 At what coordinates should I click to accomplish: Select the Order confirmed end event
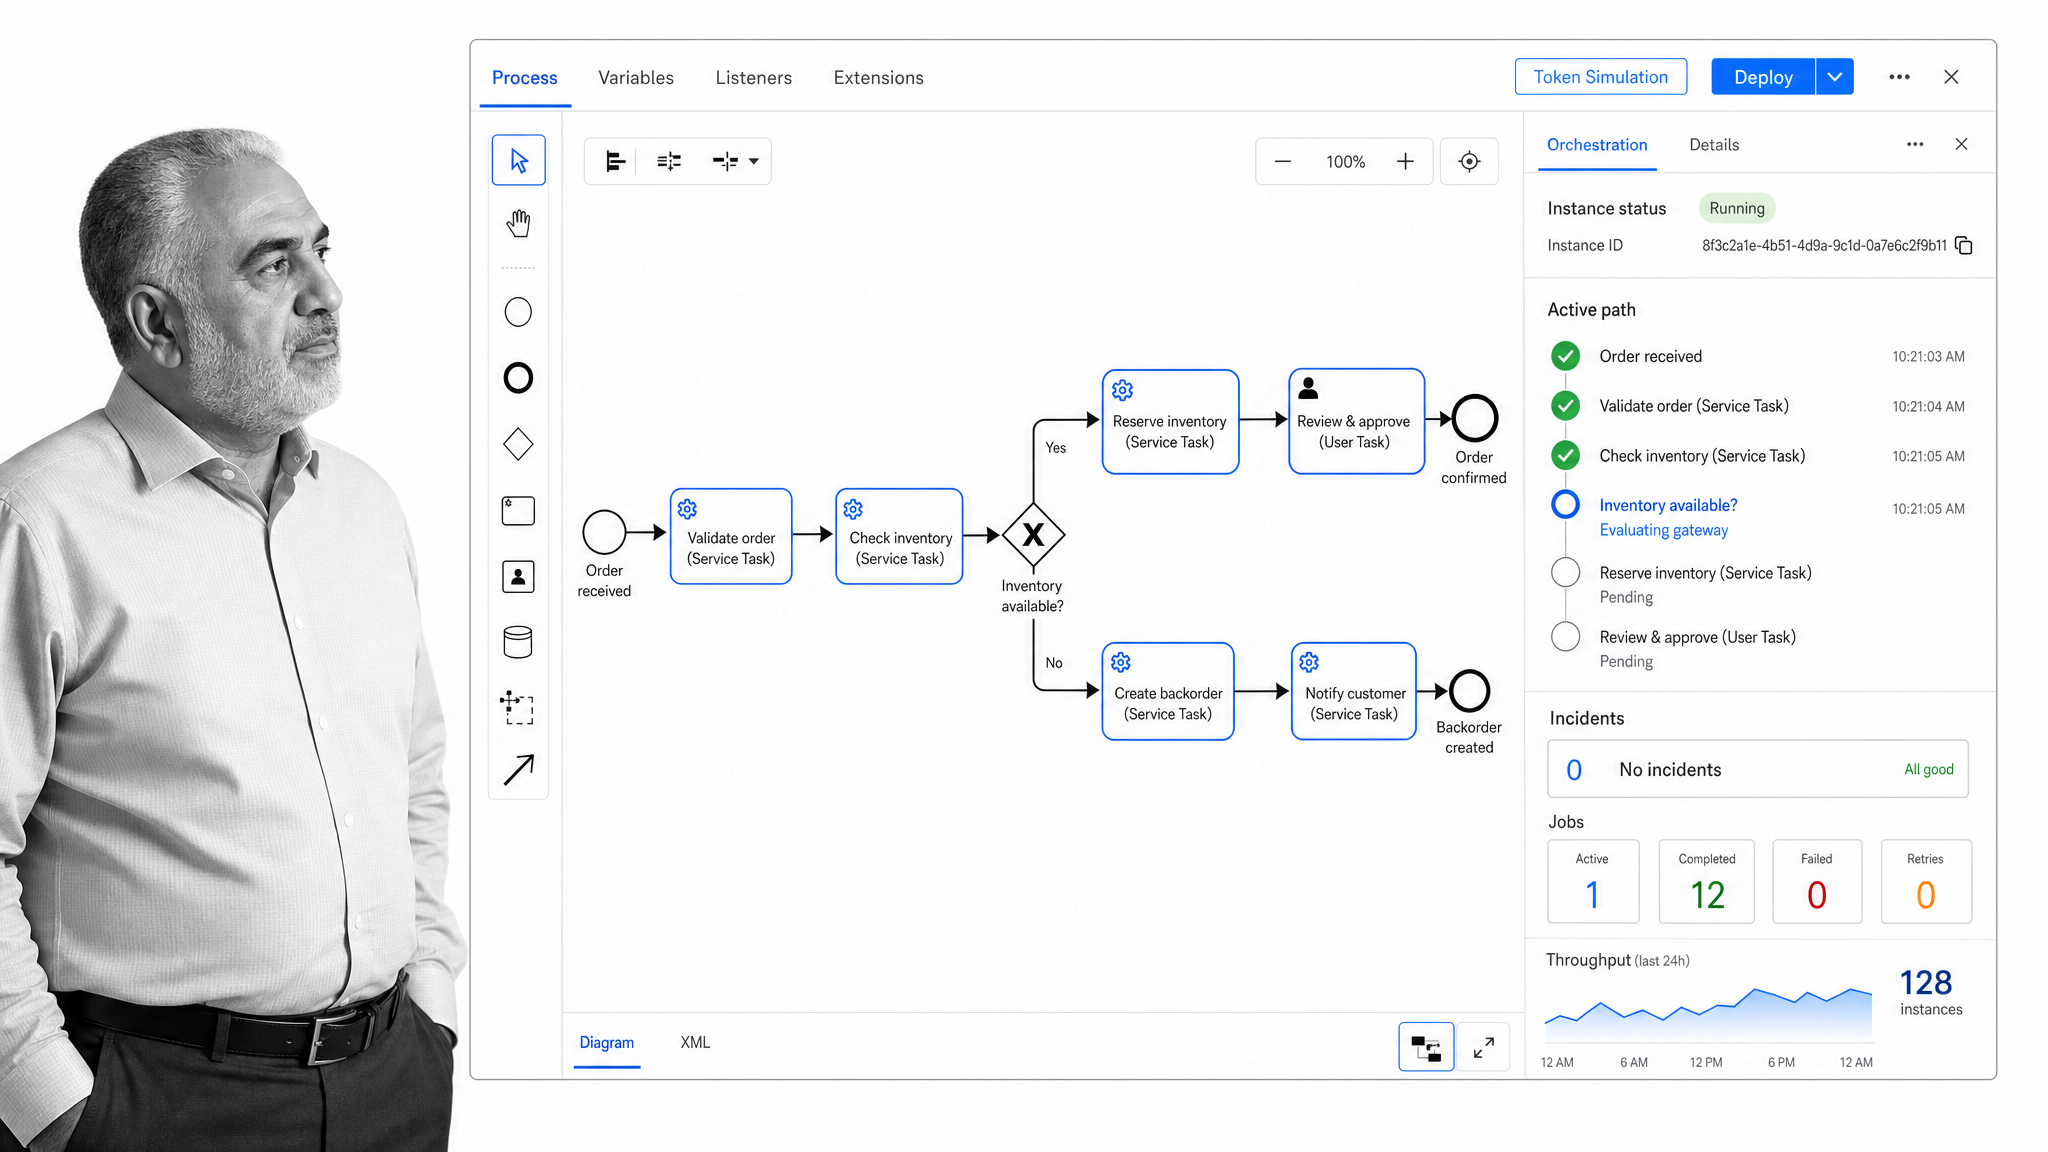coord(1474,418)
